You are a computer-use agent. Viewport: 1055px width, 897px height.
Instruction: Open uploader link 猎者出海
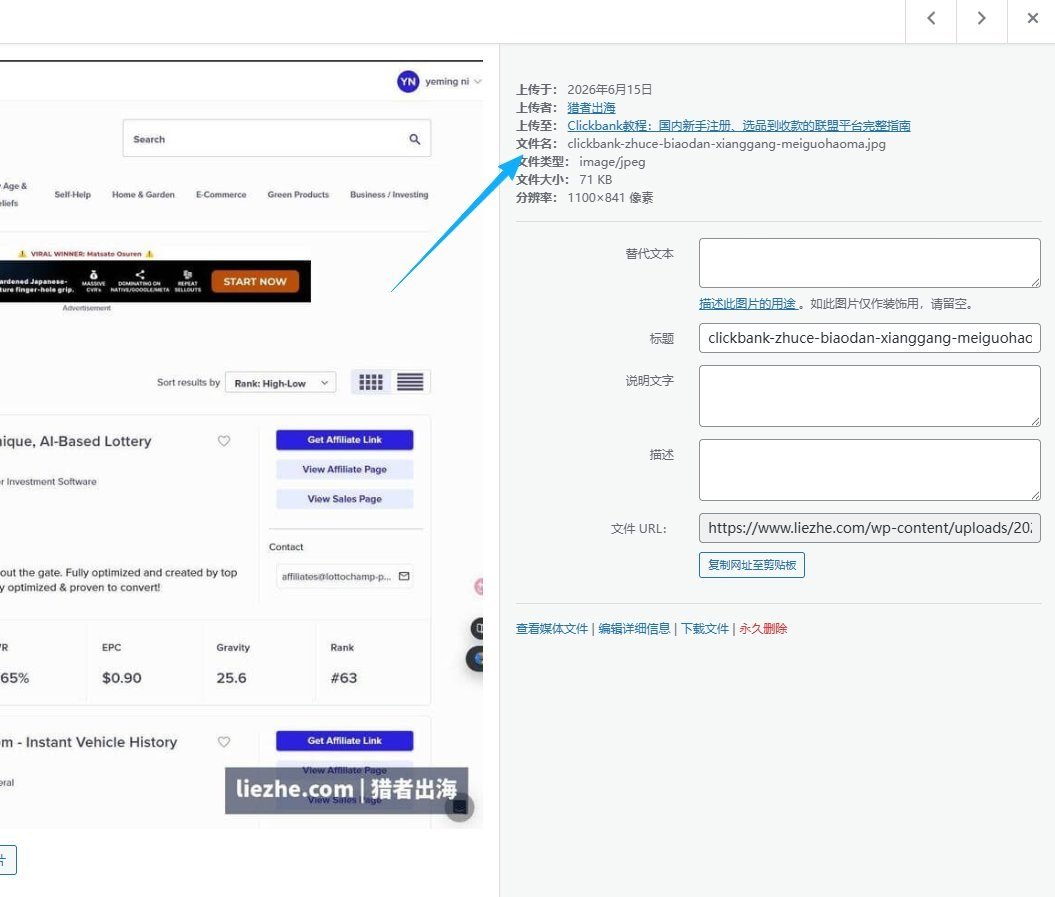[591, 108]
